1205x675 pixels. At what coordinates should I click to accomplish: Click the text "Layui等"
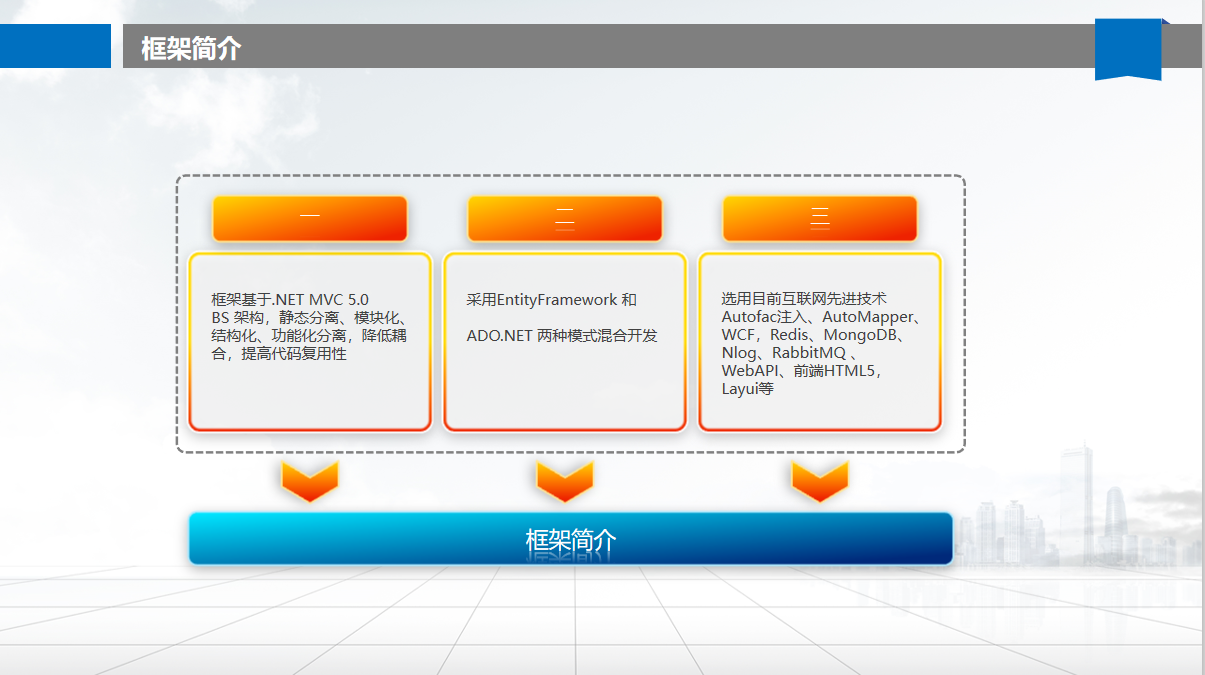pyautogui.click(x=747, y=389)
